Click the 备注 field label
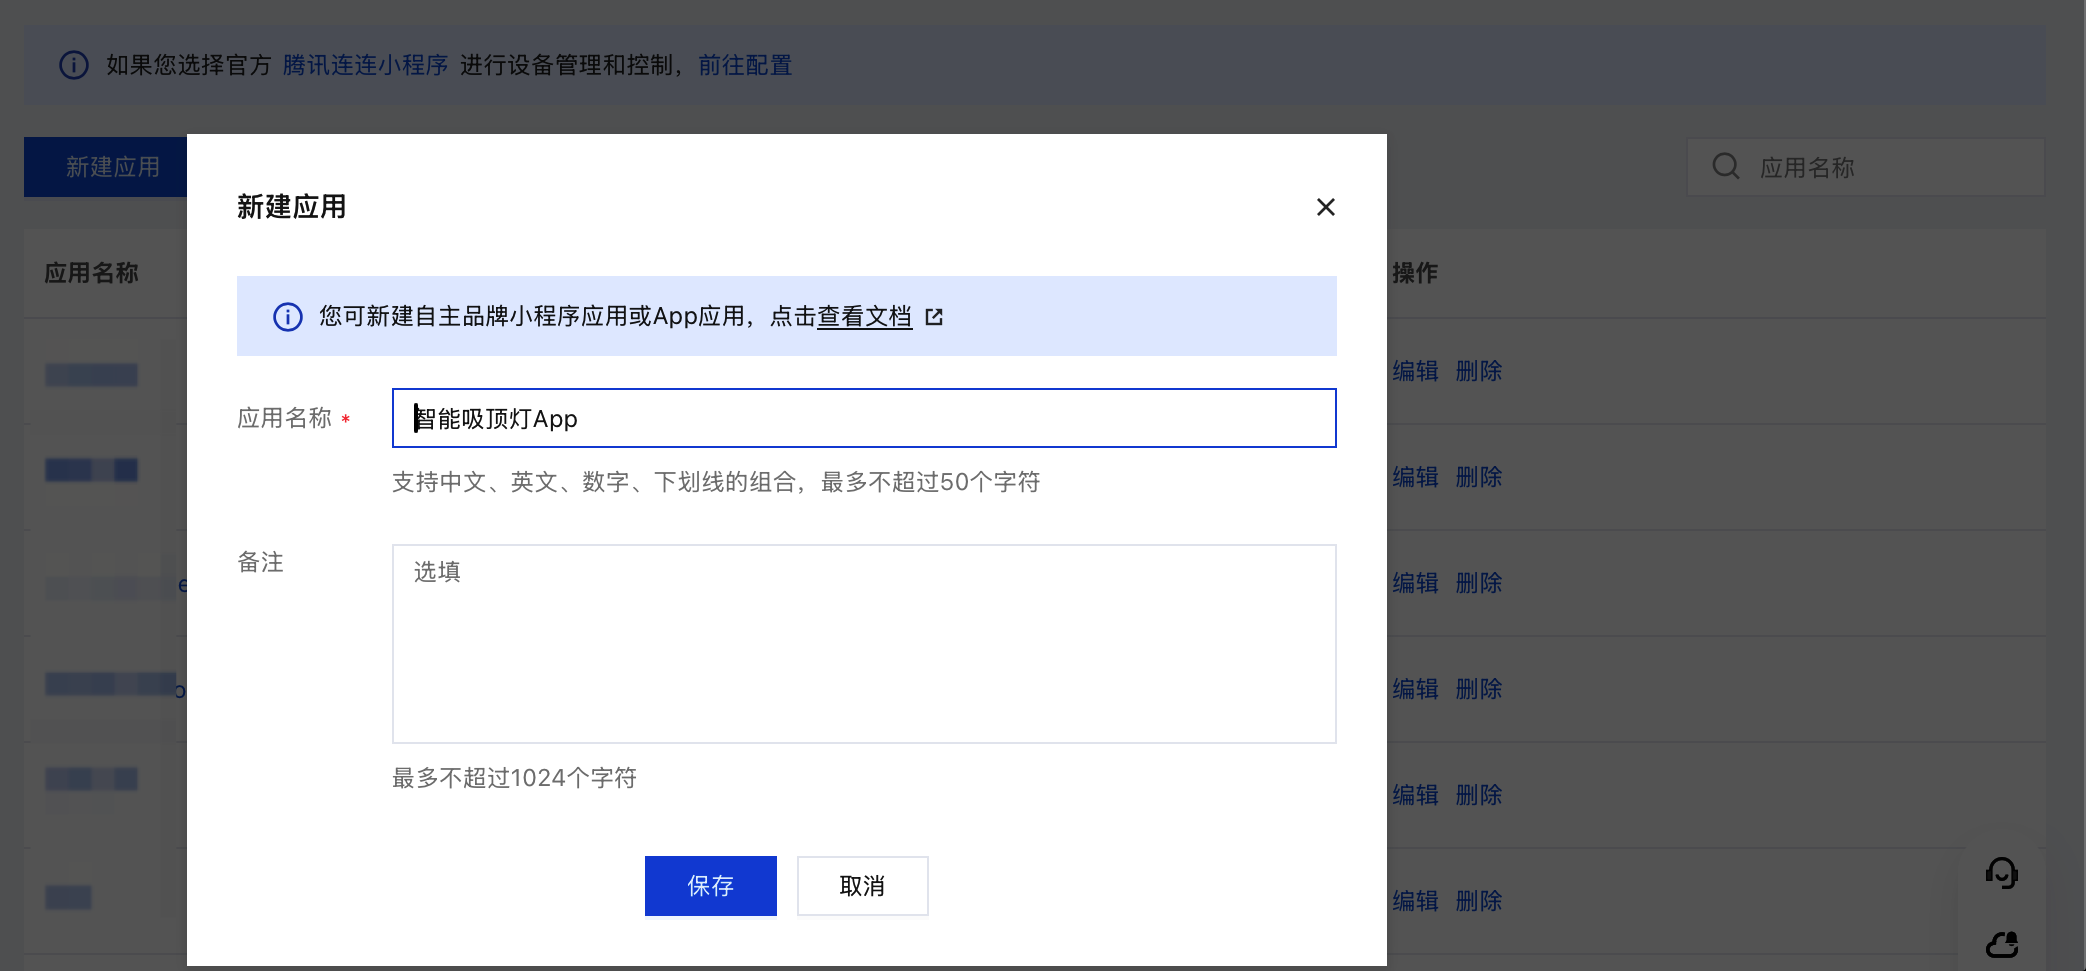This screenshot has width=2086, height=971. [261, 562]
